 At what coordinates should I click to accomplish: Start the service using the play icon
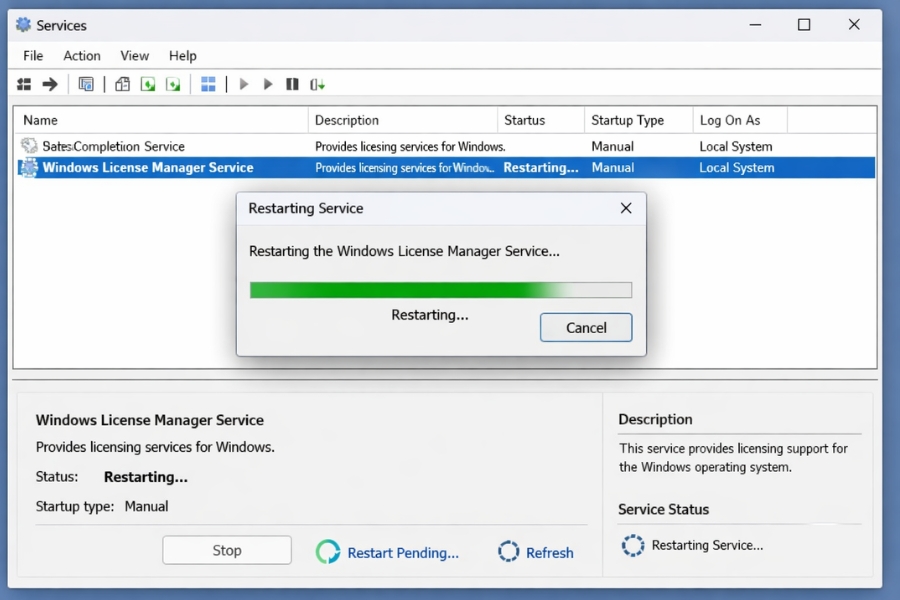pyautogui.click(x=244, y=84)
